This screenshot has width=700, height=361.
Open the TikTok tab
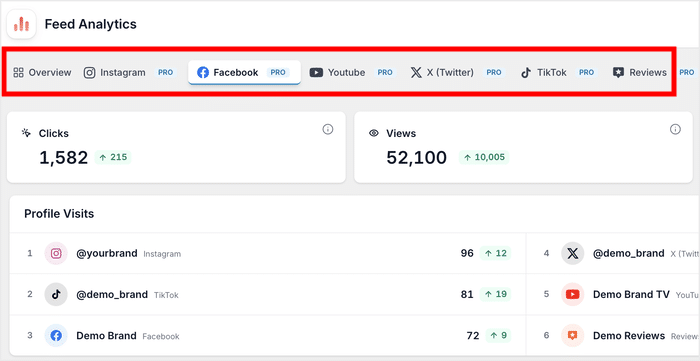559,72
